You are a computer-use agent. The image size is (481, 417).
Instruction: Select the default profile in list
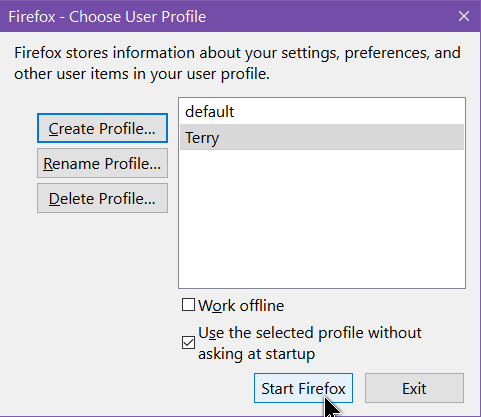point(322,111)
